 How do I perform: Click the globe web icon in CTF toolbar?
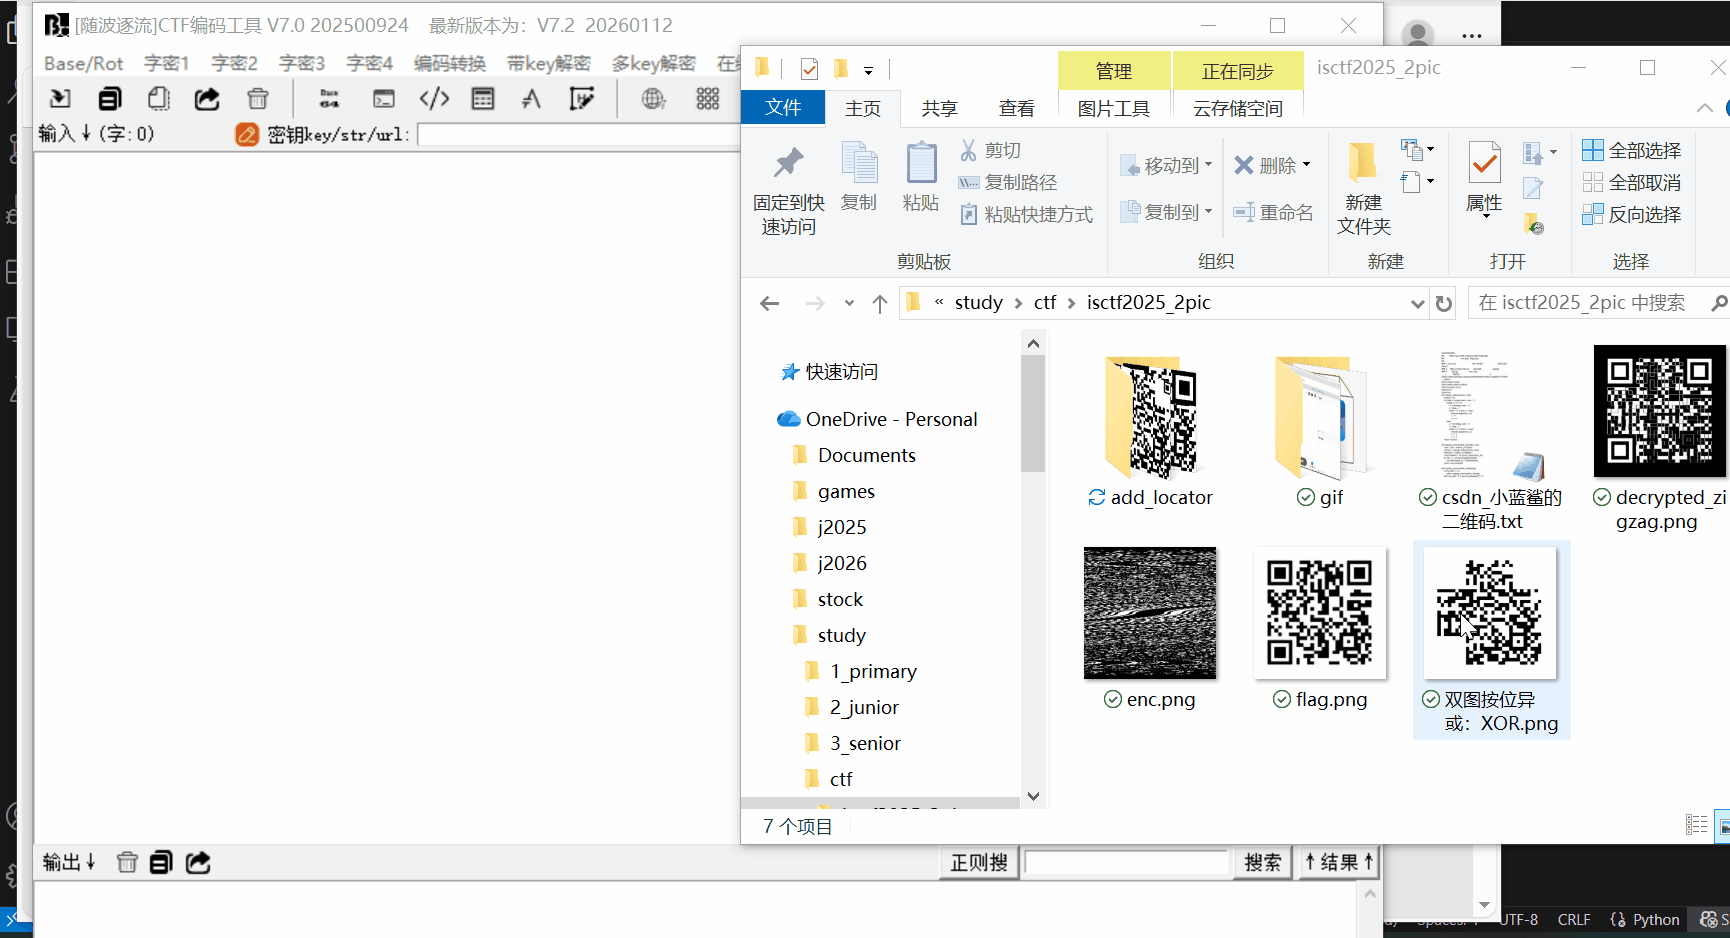(x=653, y=98)
